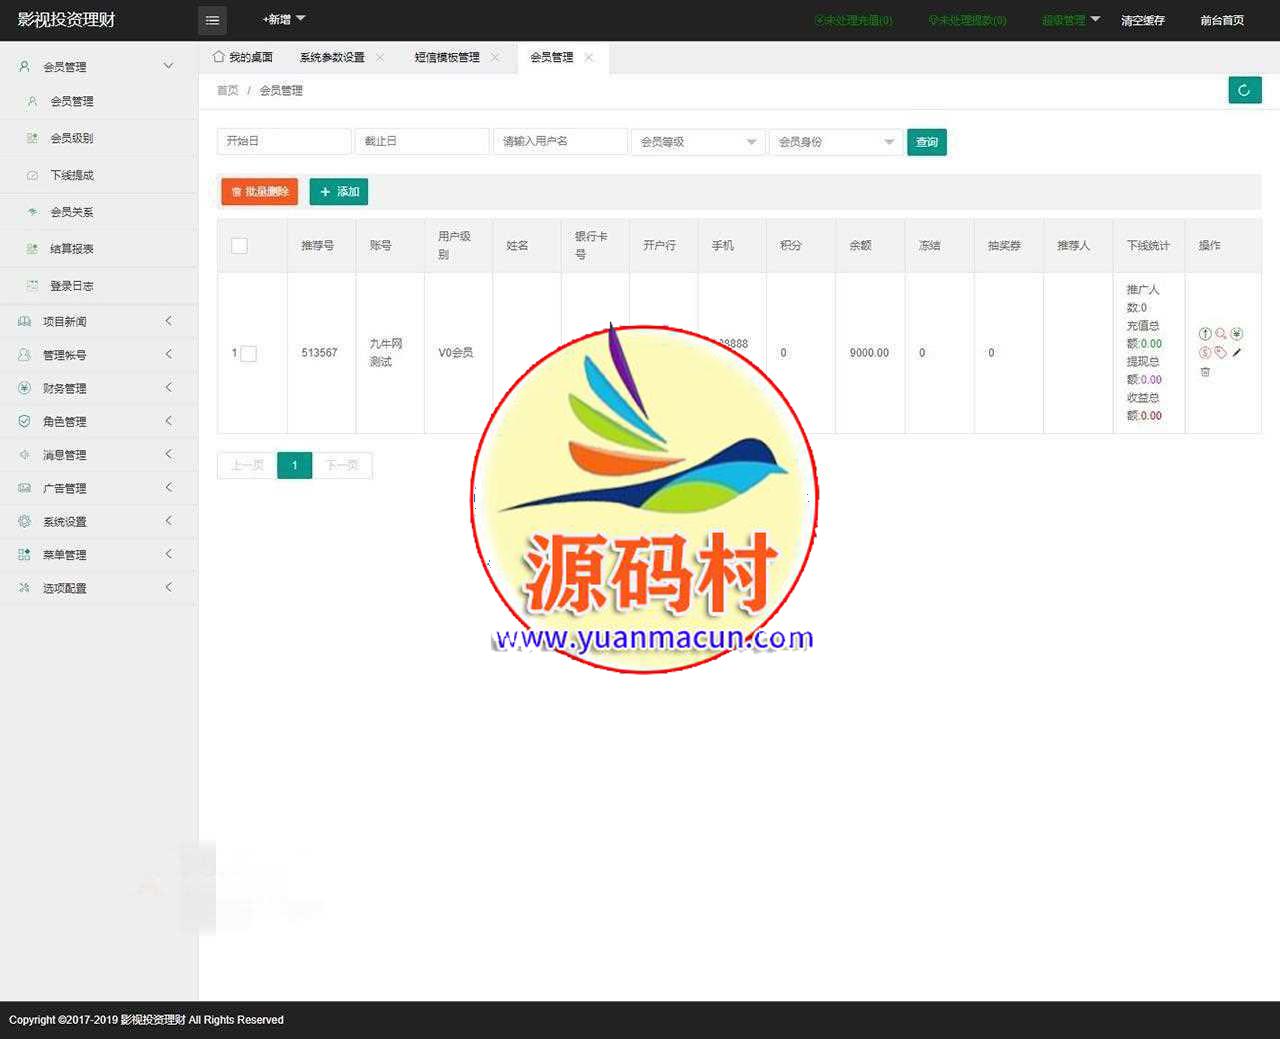Expand the 财务管理 sidebar menu

65,388
